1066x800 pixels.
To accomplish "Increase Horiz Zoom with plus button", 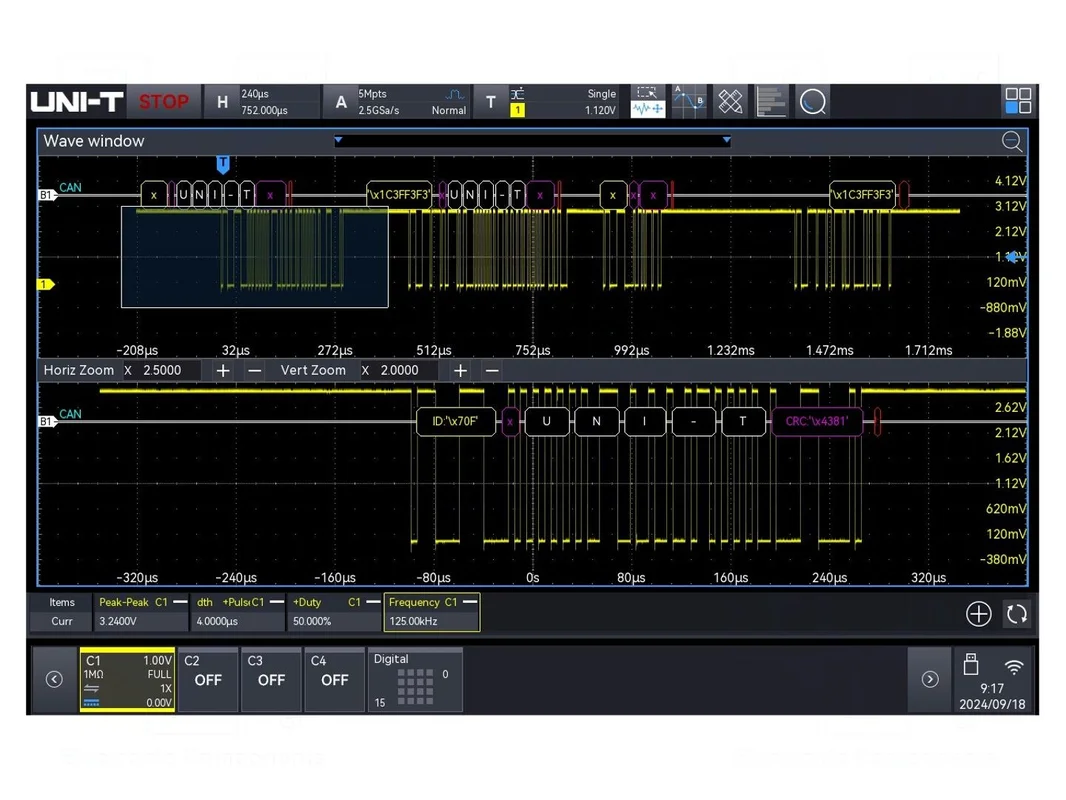I will (222, 370).
